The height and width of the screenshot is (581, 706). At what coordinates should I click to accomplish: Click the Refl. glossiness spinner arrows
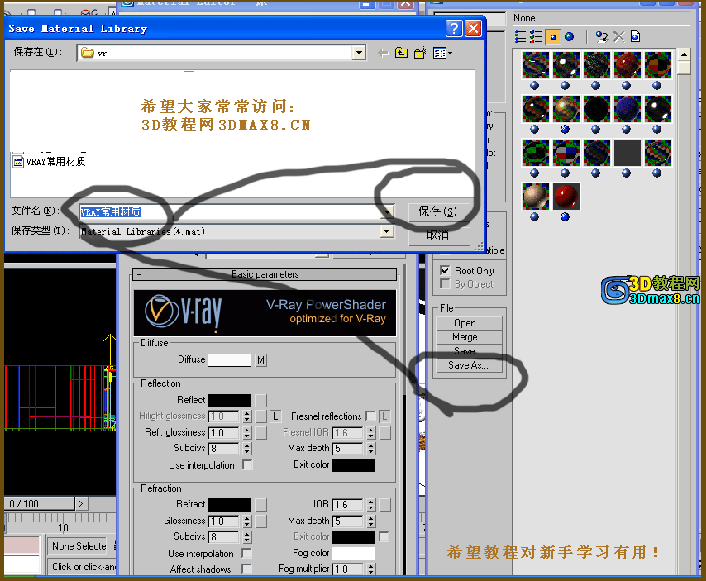(x=247, y=433)
